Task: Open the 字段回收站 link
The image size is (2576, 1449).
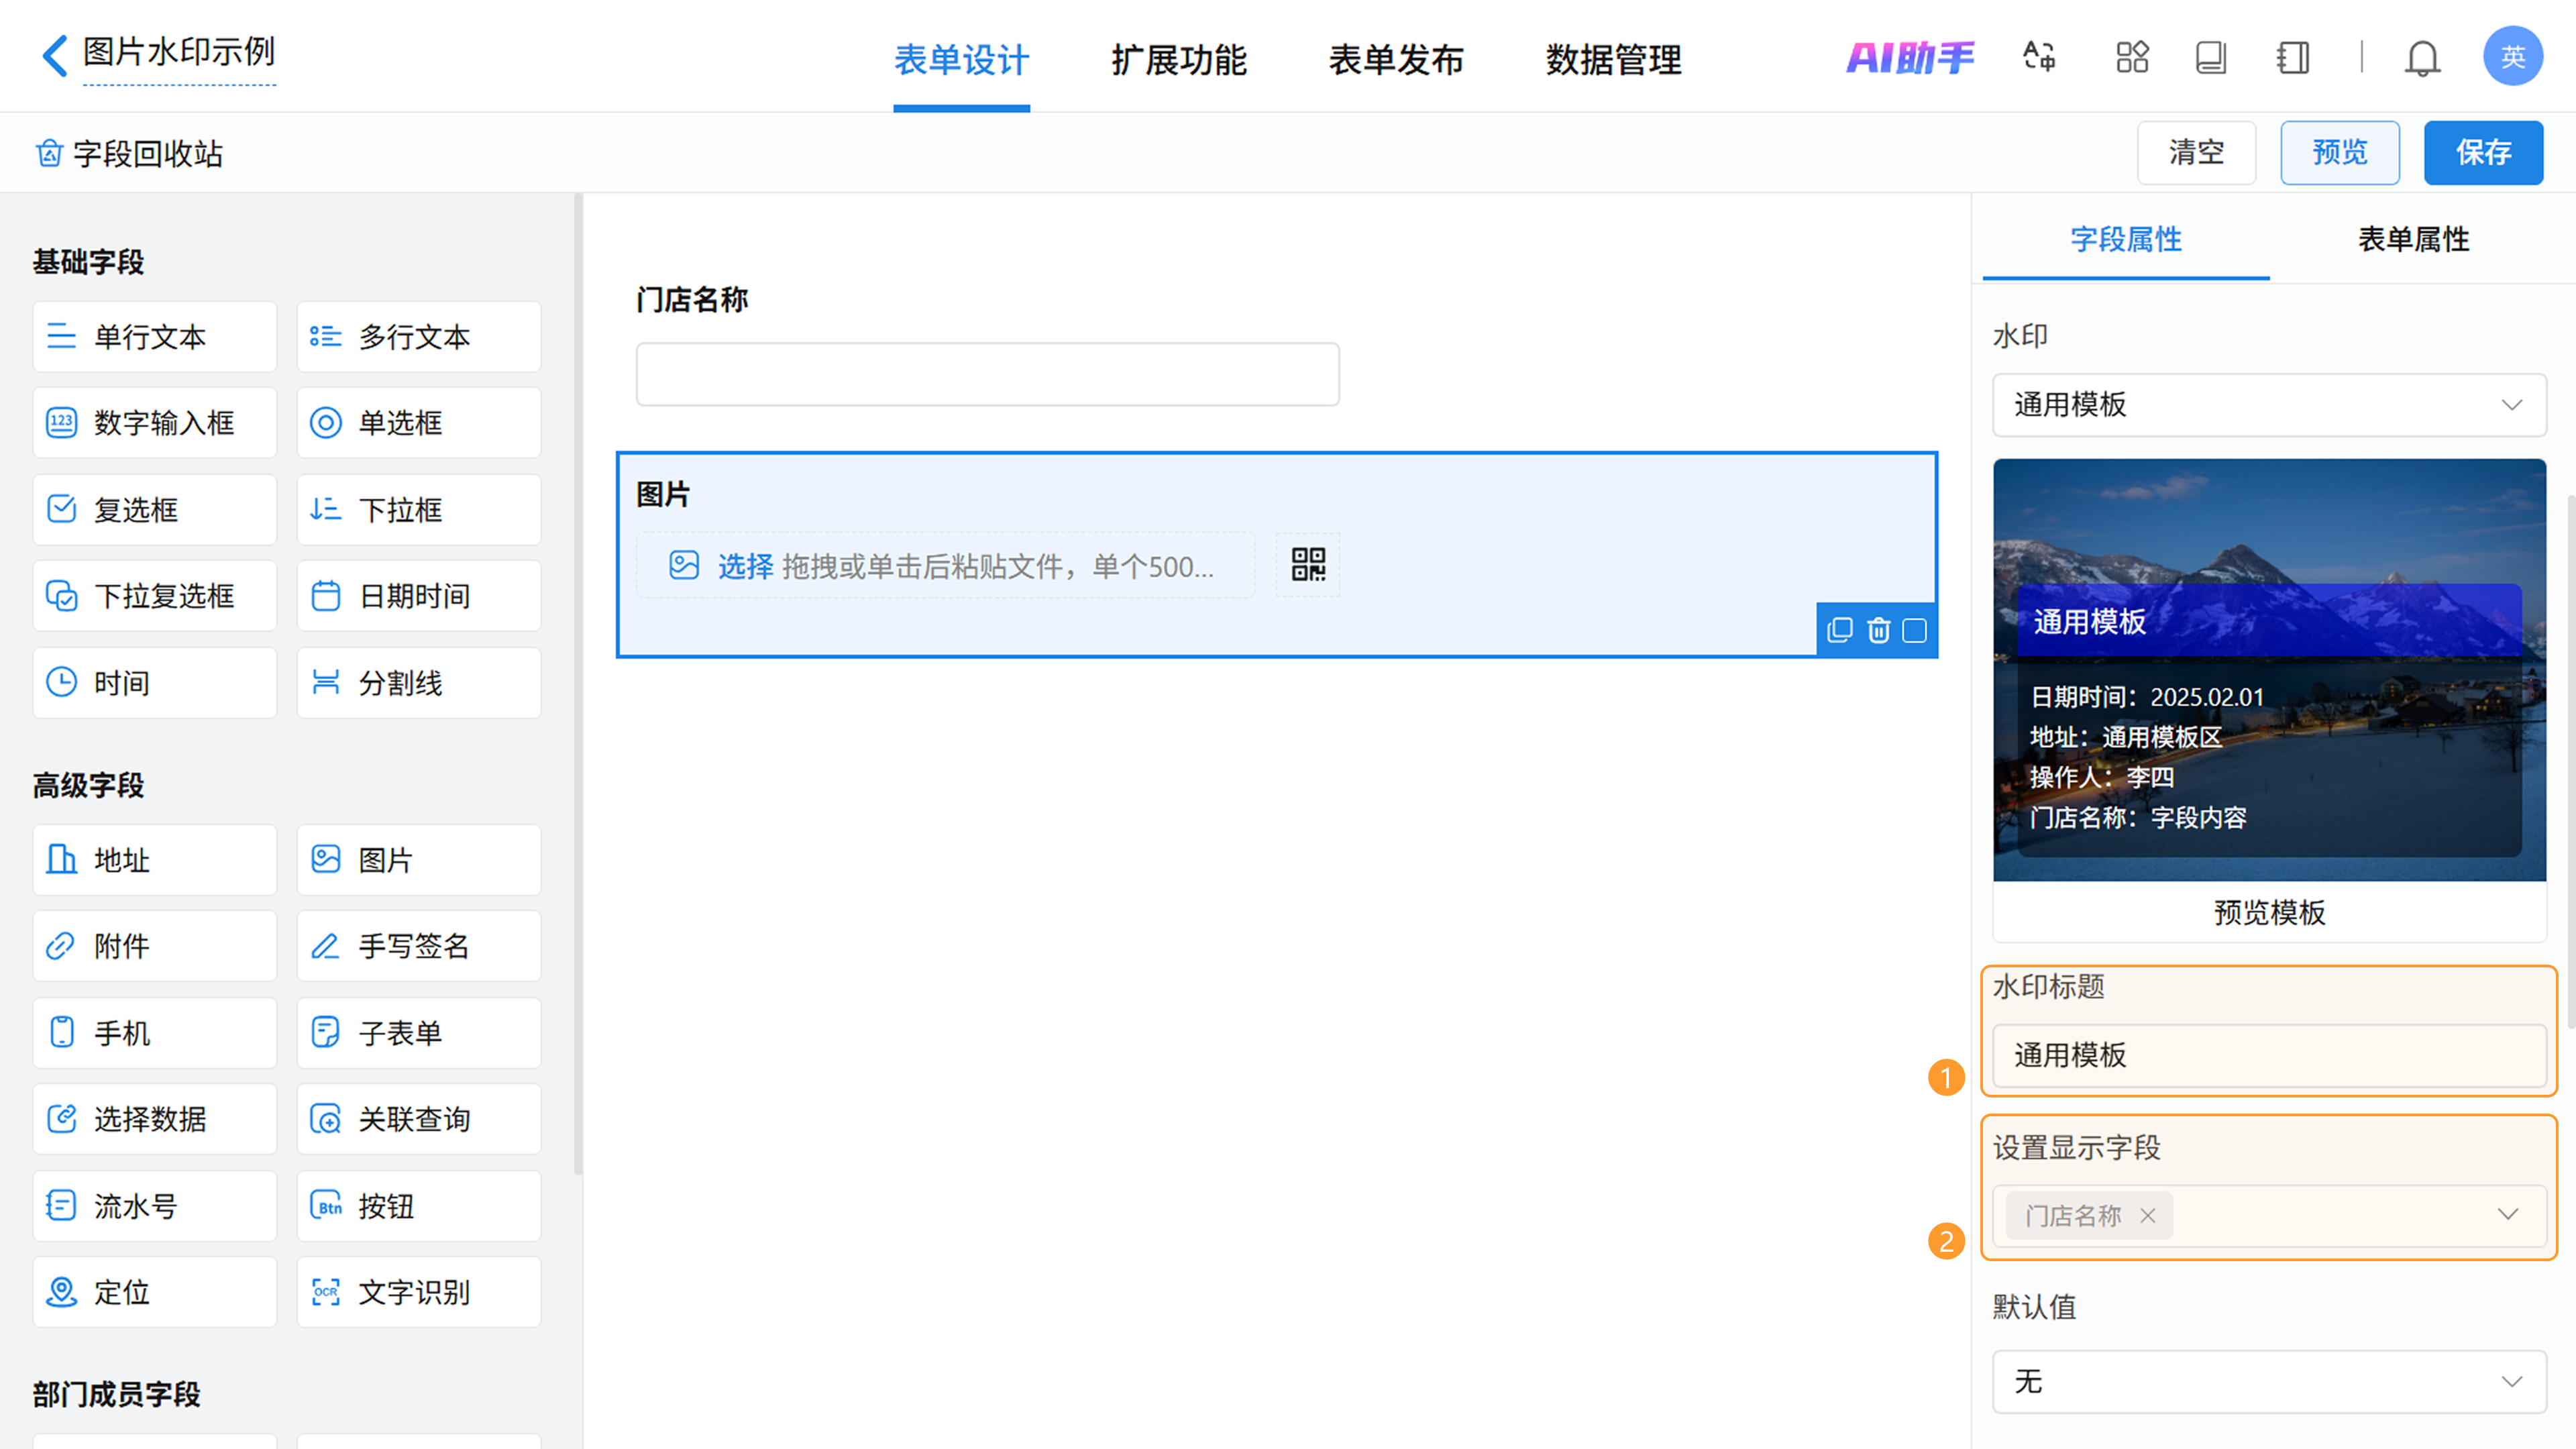Action: [x=130, y=153]
